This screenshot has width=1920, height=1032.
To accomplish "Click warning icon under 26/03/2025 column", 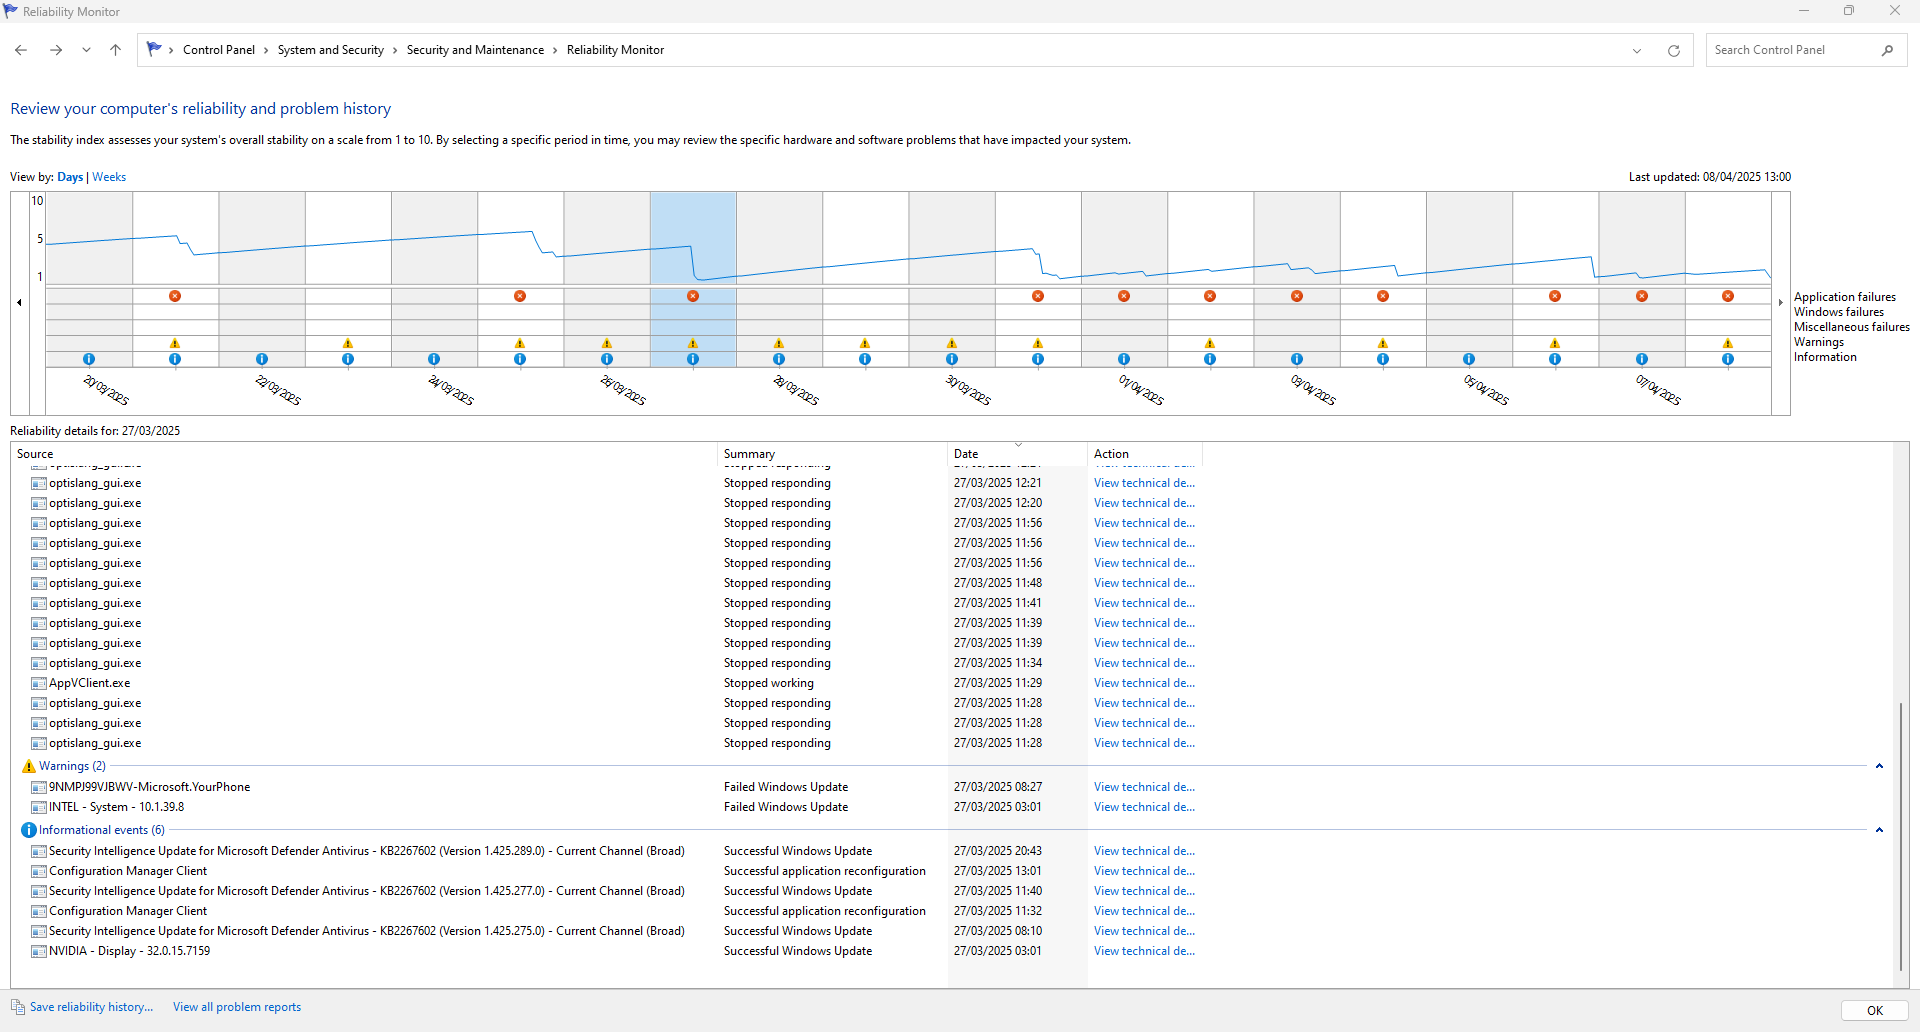I will pos(607,343).
